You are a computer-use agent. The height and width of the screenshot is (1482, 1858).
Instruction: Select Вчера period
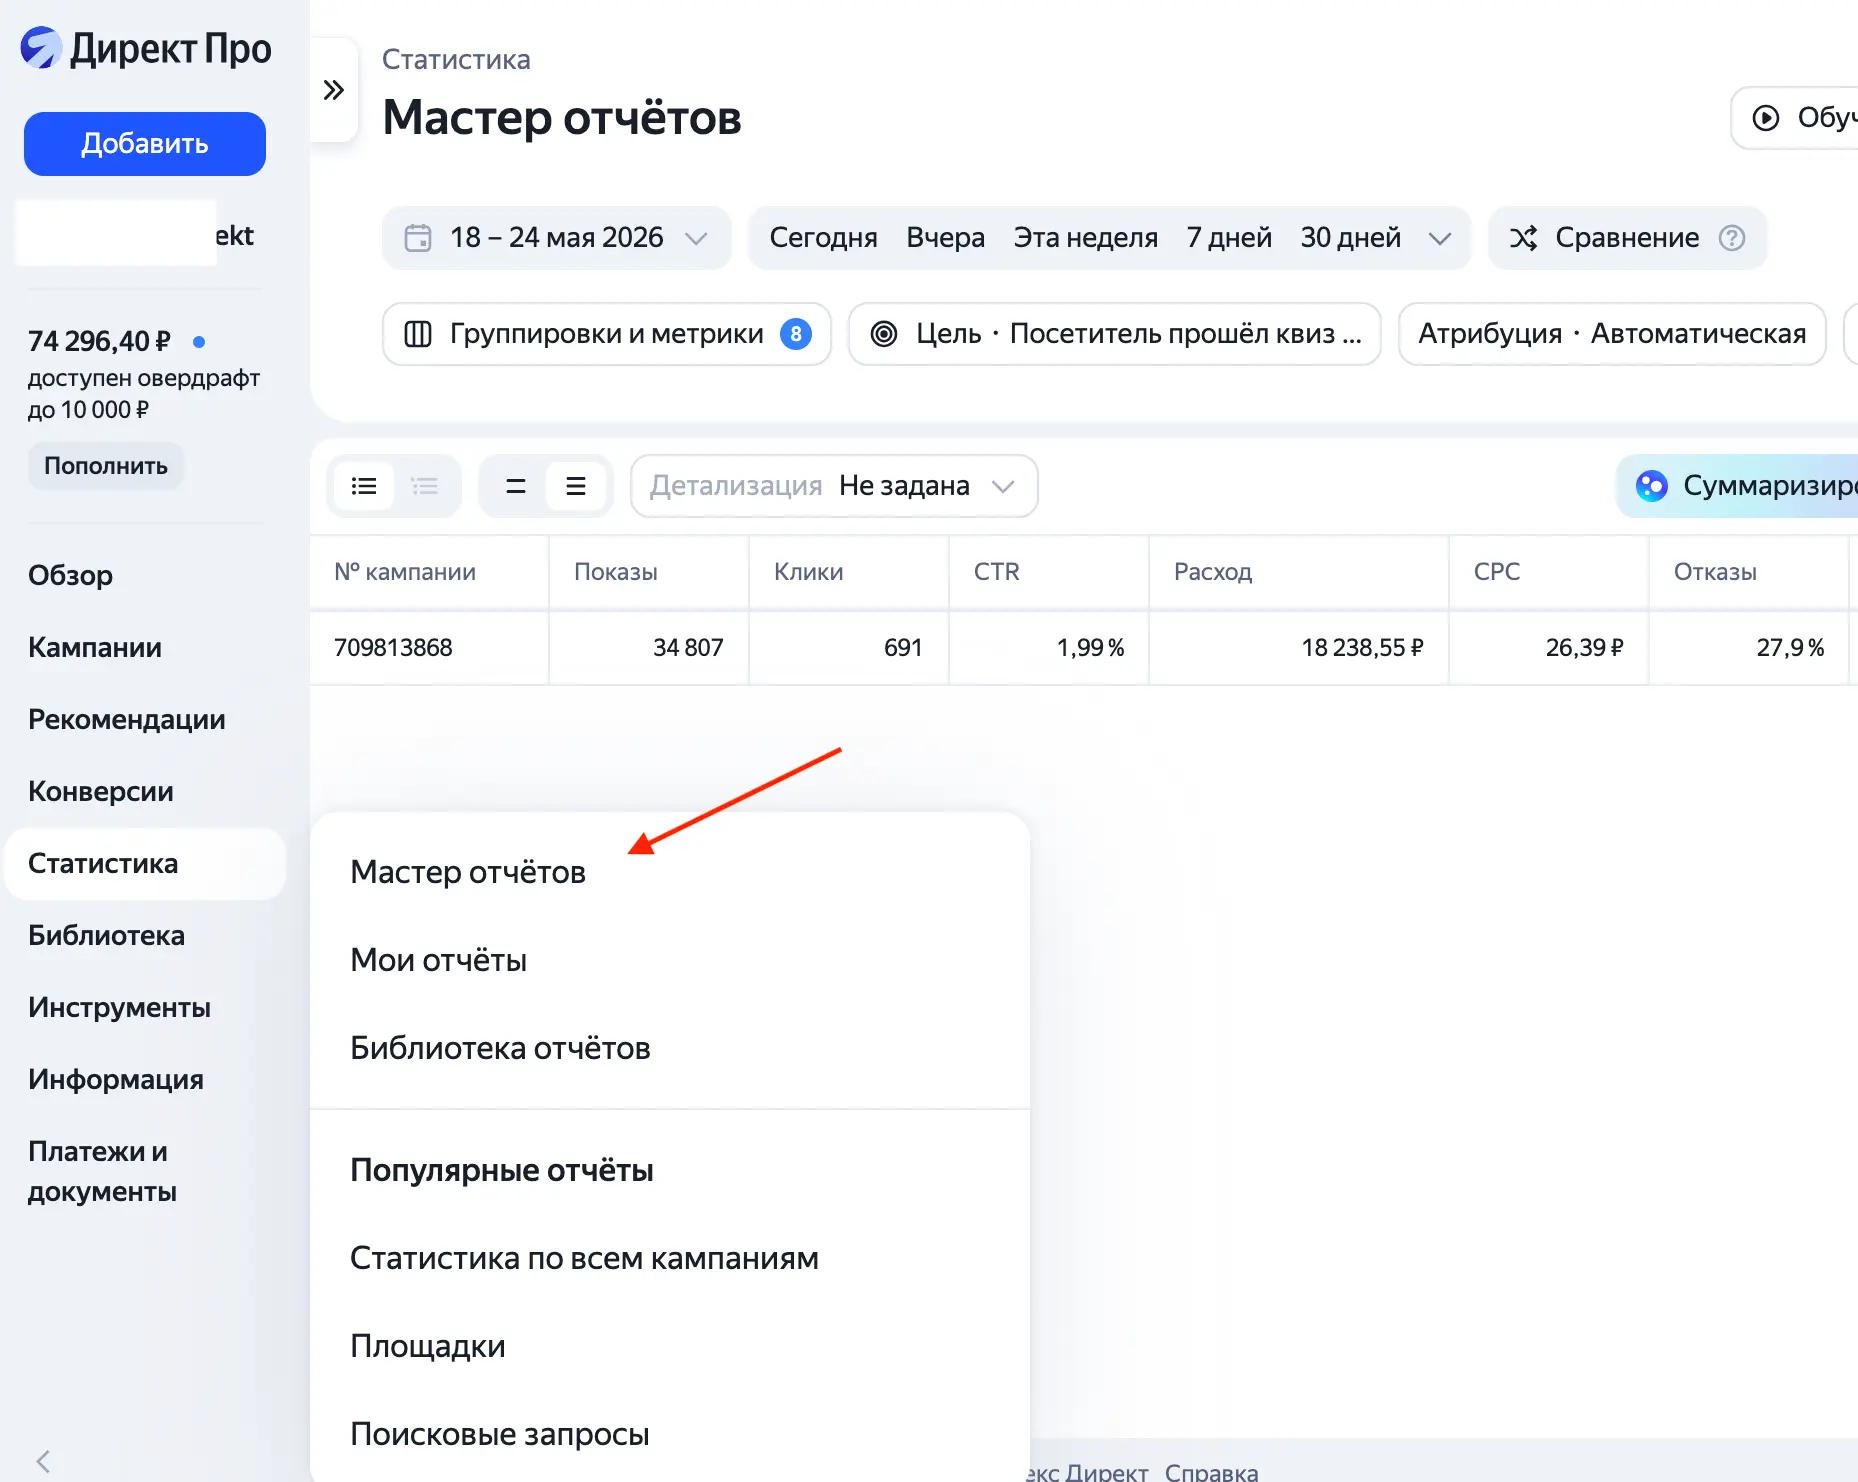coord(945,238)
